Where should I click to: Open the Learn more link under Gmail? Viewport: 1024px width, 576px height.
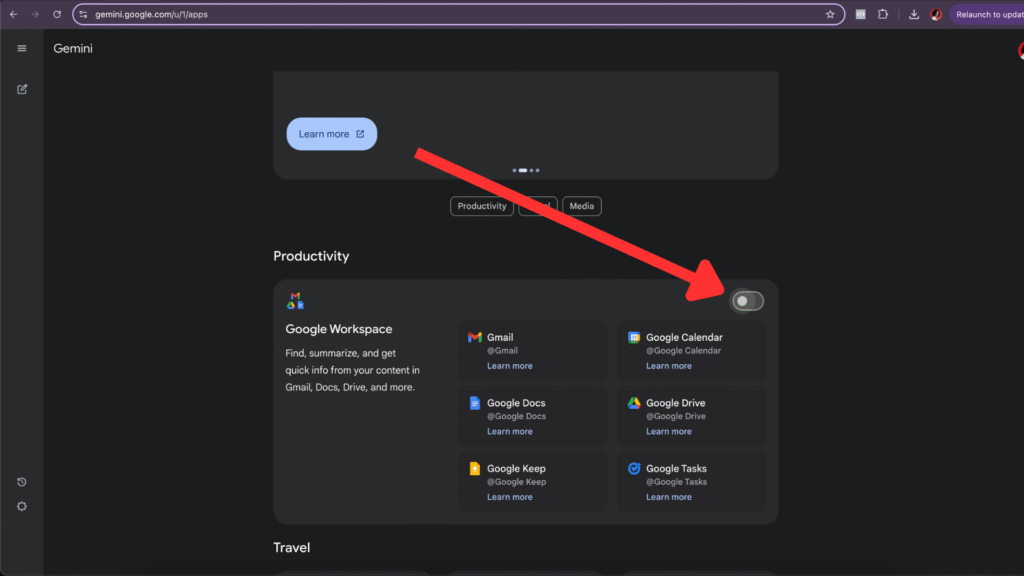pyautogui.click(x=509, y=366)
